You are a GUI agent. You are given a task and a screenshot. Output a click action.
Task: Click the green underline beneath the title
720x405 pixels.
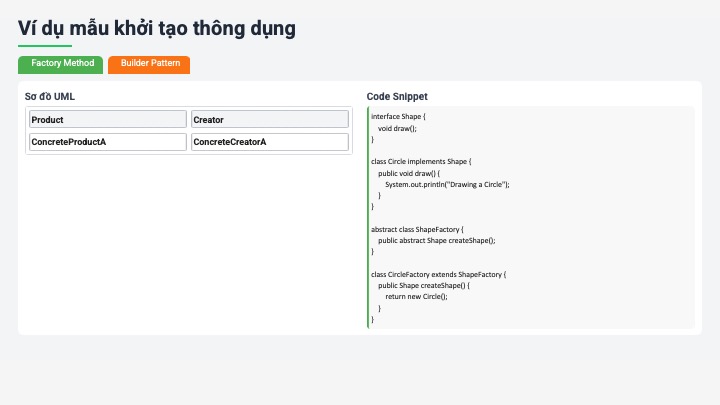45,46
